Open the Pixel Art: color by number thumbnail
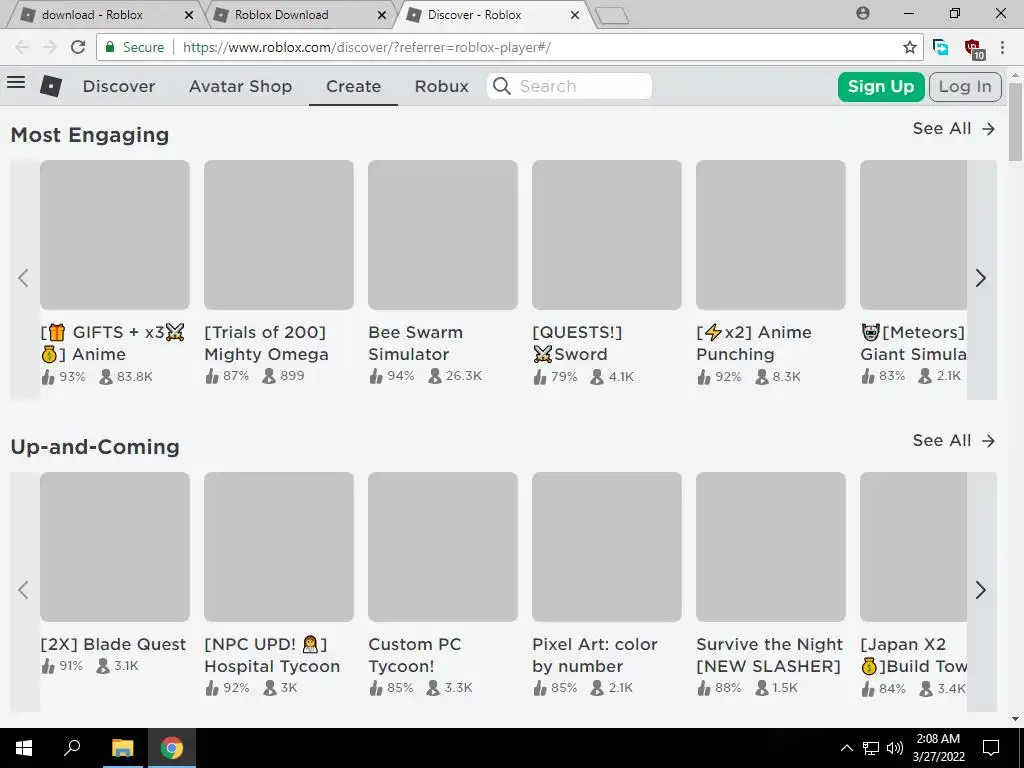Image resolution: width=1024 pixels, height=768 pixels. coord(607,547)
